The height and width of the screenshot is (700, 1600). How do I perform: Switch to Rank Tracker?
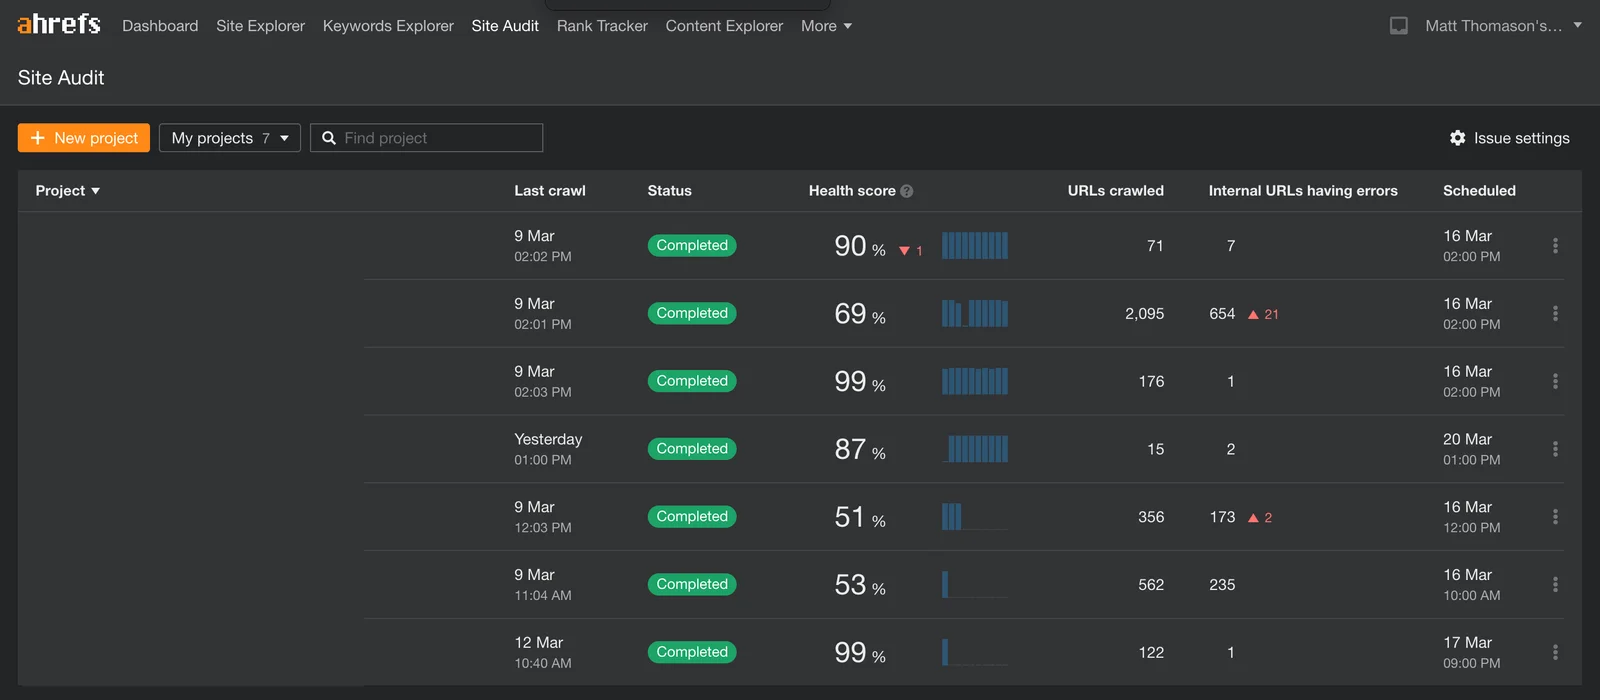pos(602,26)
